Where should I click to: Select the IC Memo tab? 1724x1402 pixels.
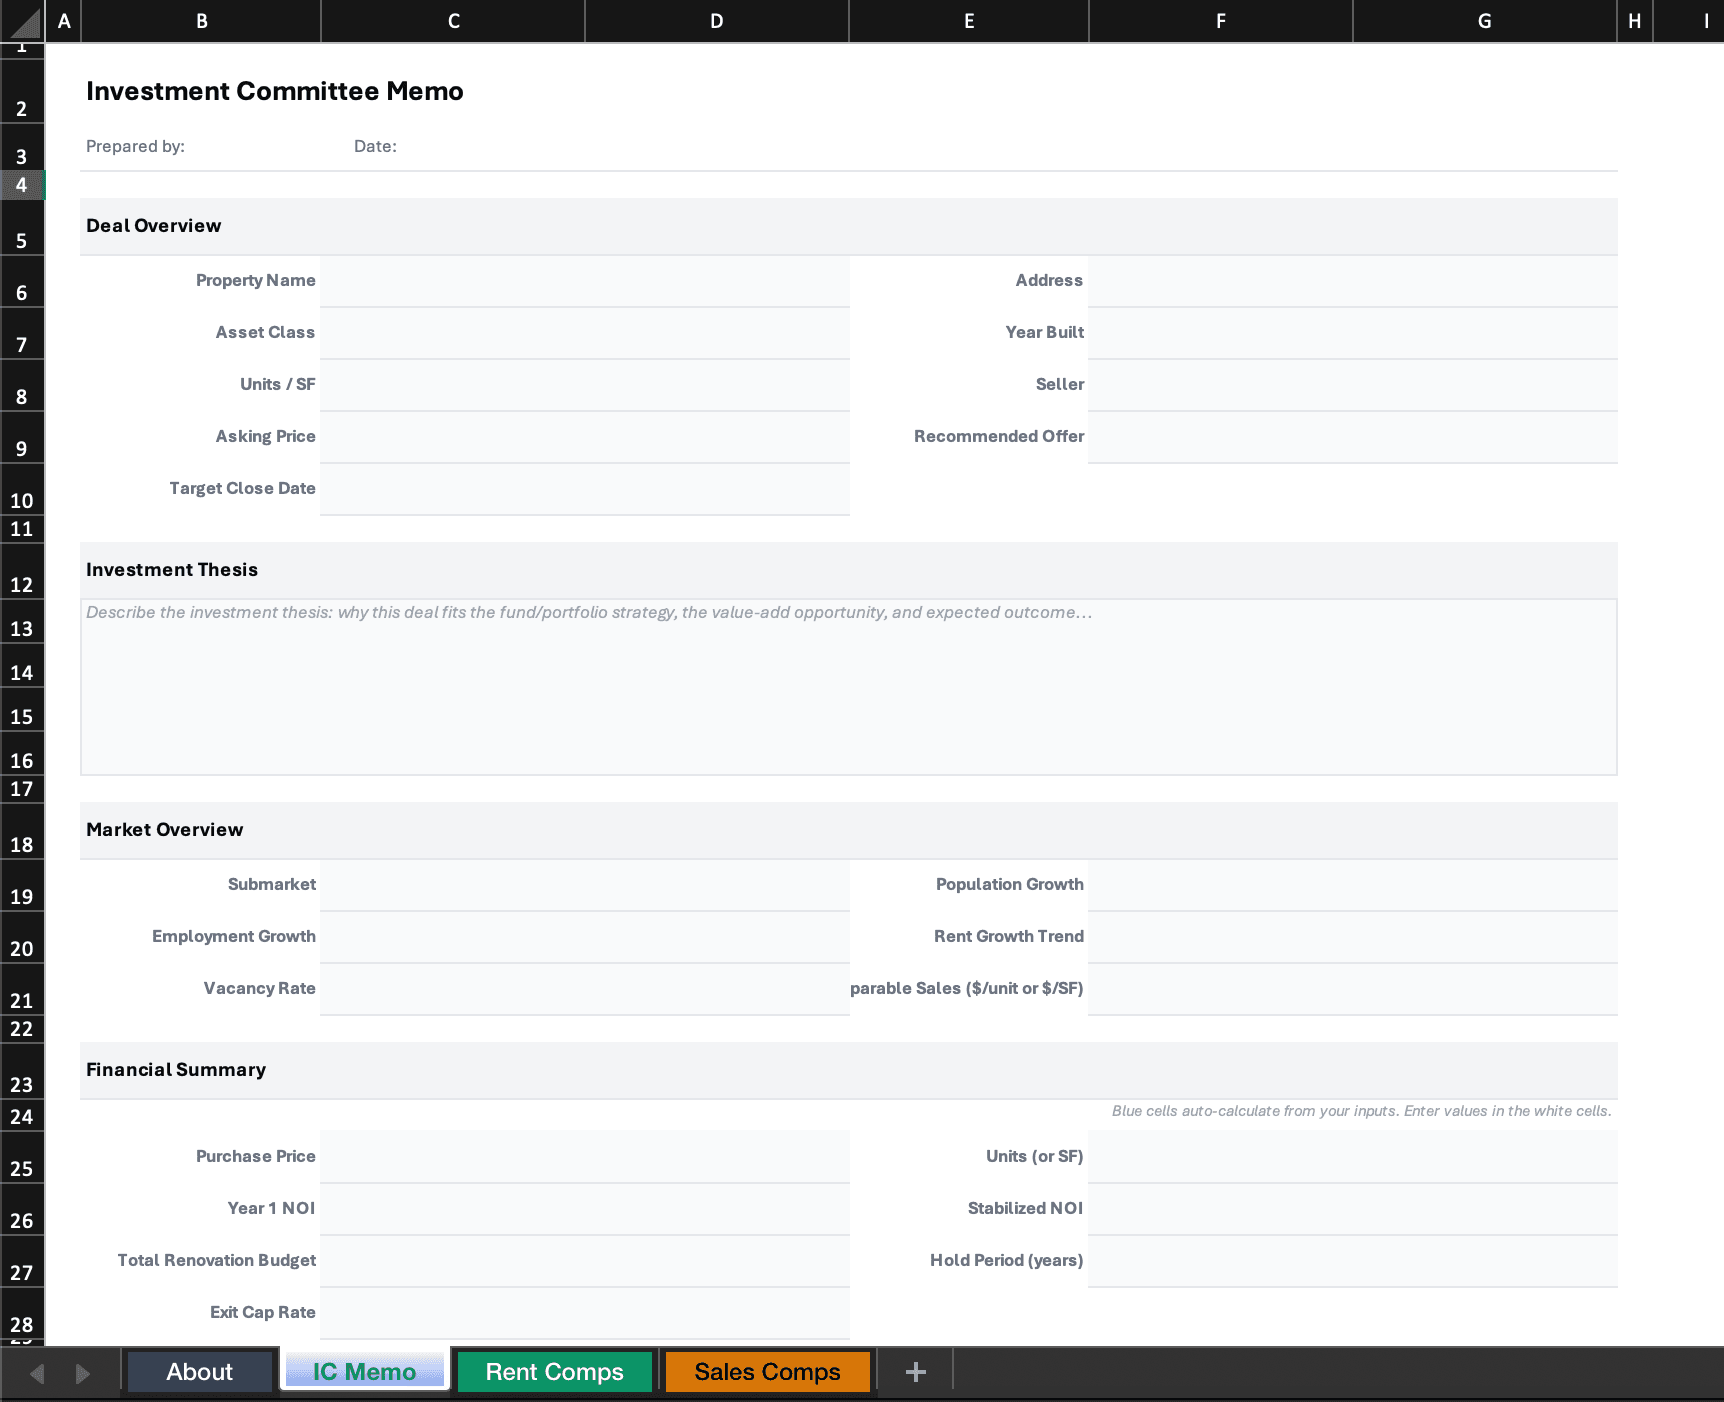(364, 1371)
